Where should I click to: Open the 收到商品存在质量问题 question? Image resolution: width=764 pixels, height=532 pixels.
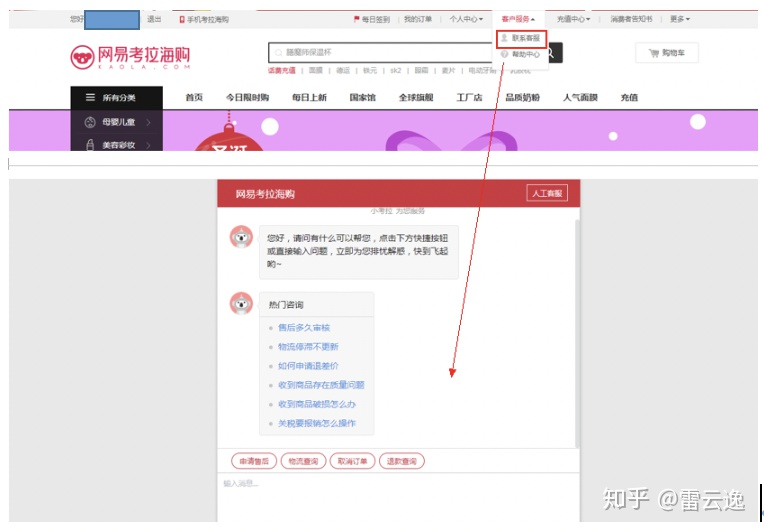(x=321, y=385)
